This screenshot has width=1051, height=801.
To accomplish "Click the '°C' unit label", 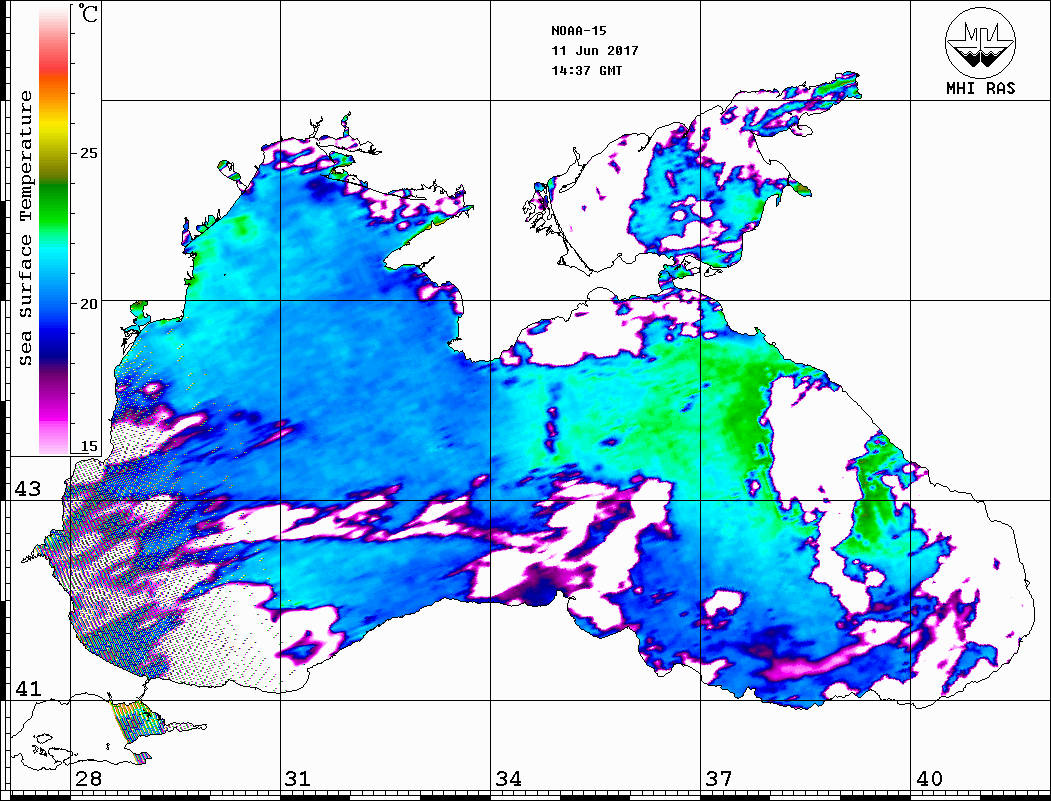I will click(87, 13).
